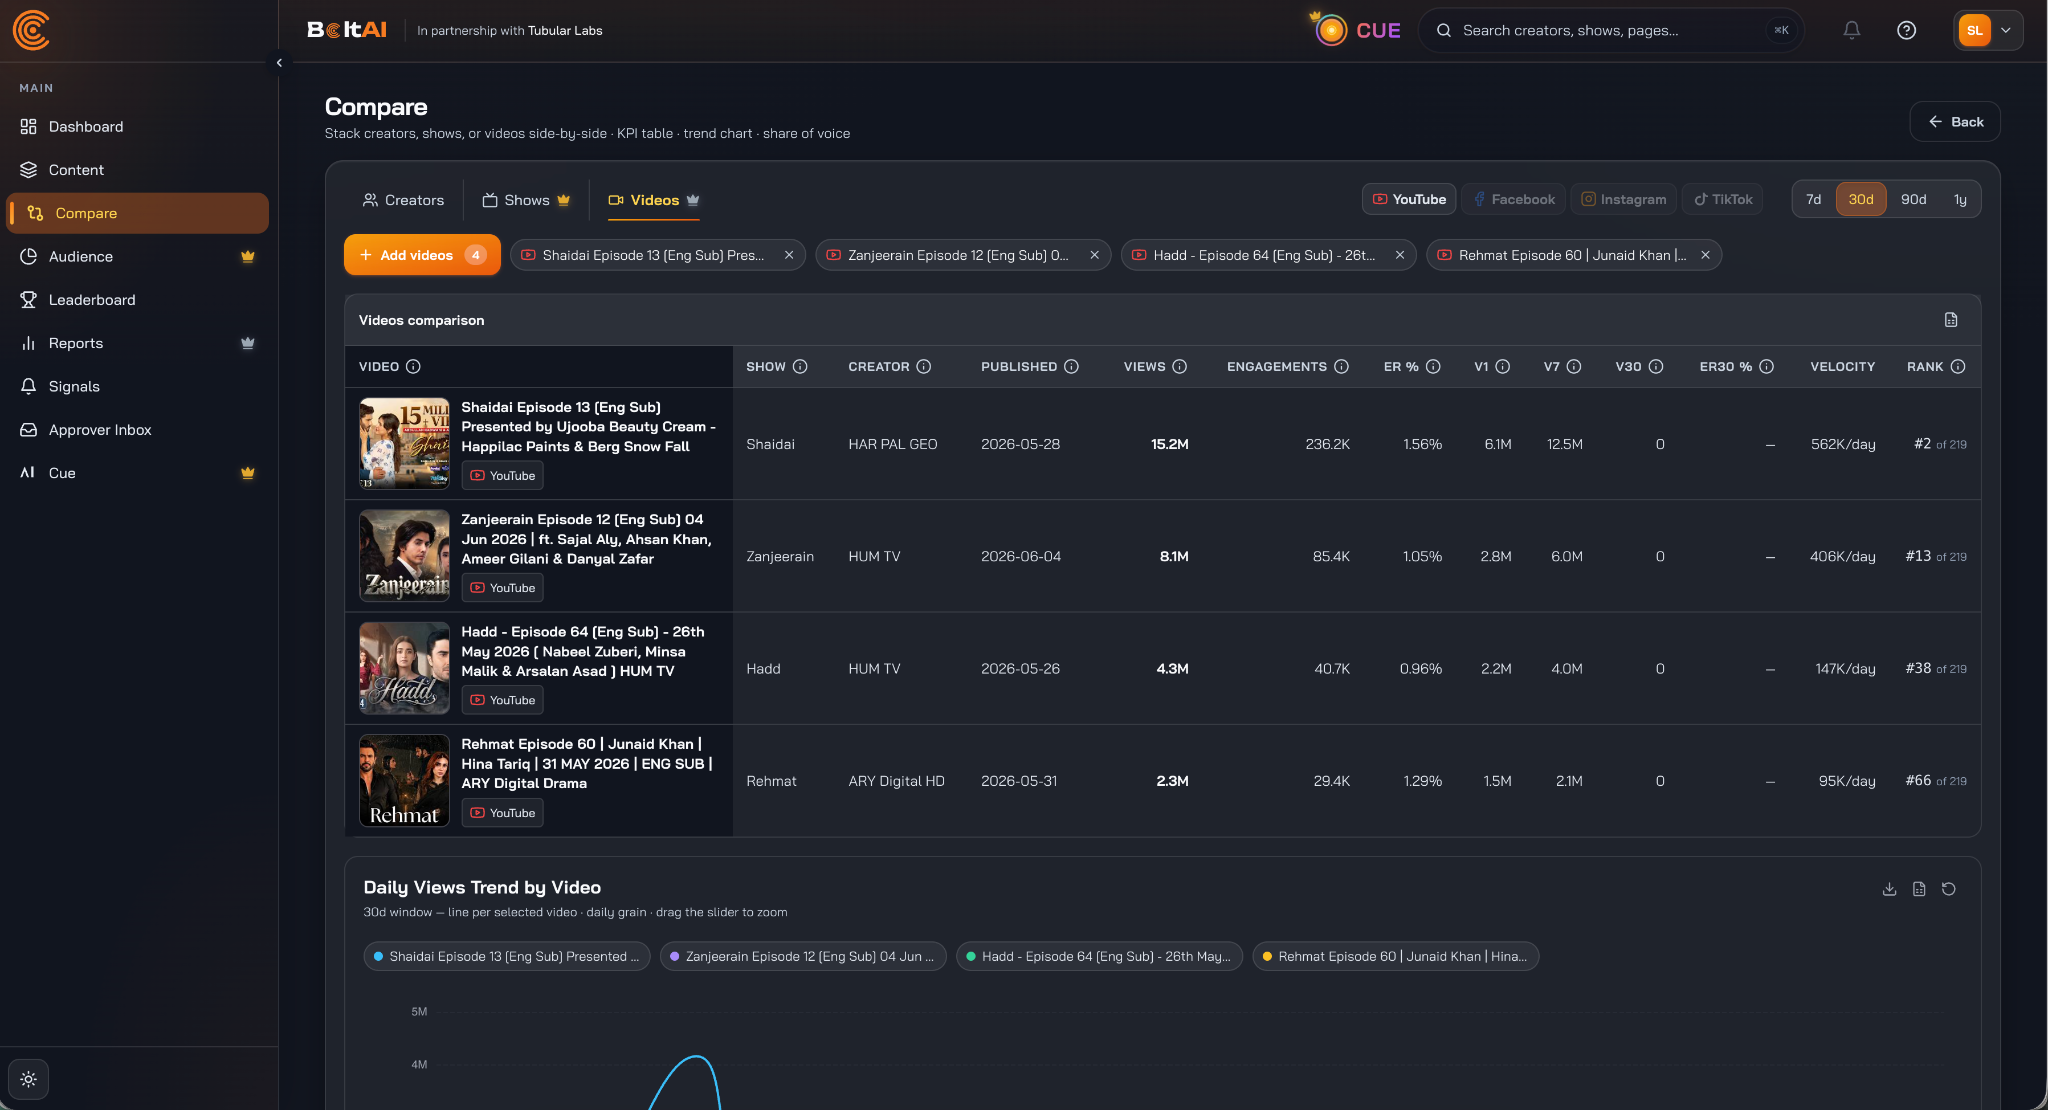
Task: Open Reports in sidebar
Action: 138,343
